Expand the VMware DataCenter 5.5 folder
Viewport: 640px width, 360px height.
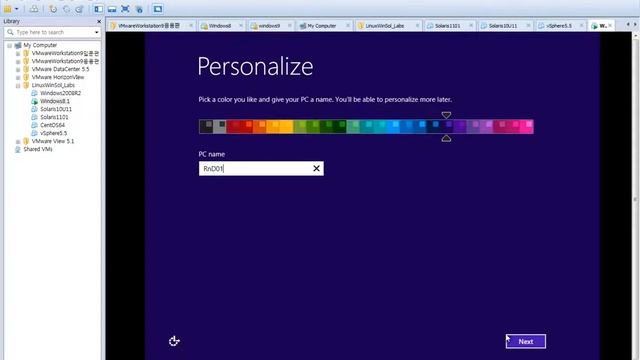coord(18,69)
